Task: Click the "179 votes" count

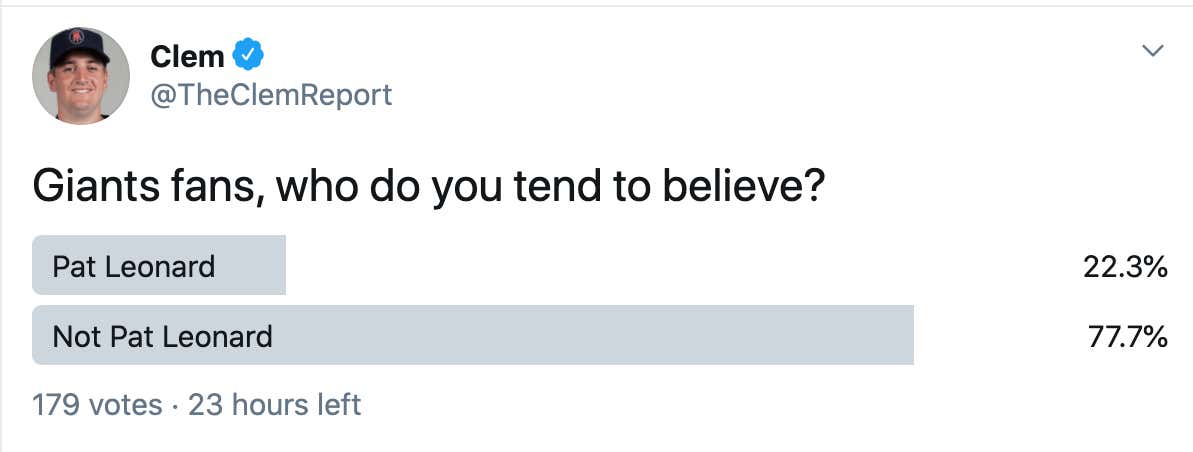Action: 97,405
